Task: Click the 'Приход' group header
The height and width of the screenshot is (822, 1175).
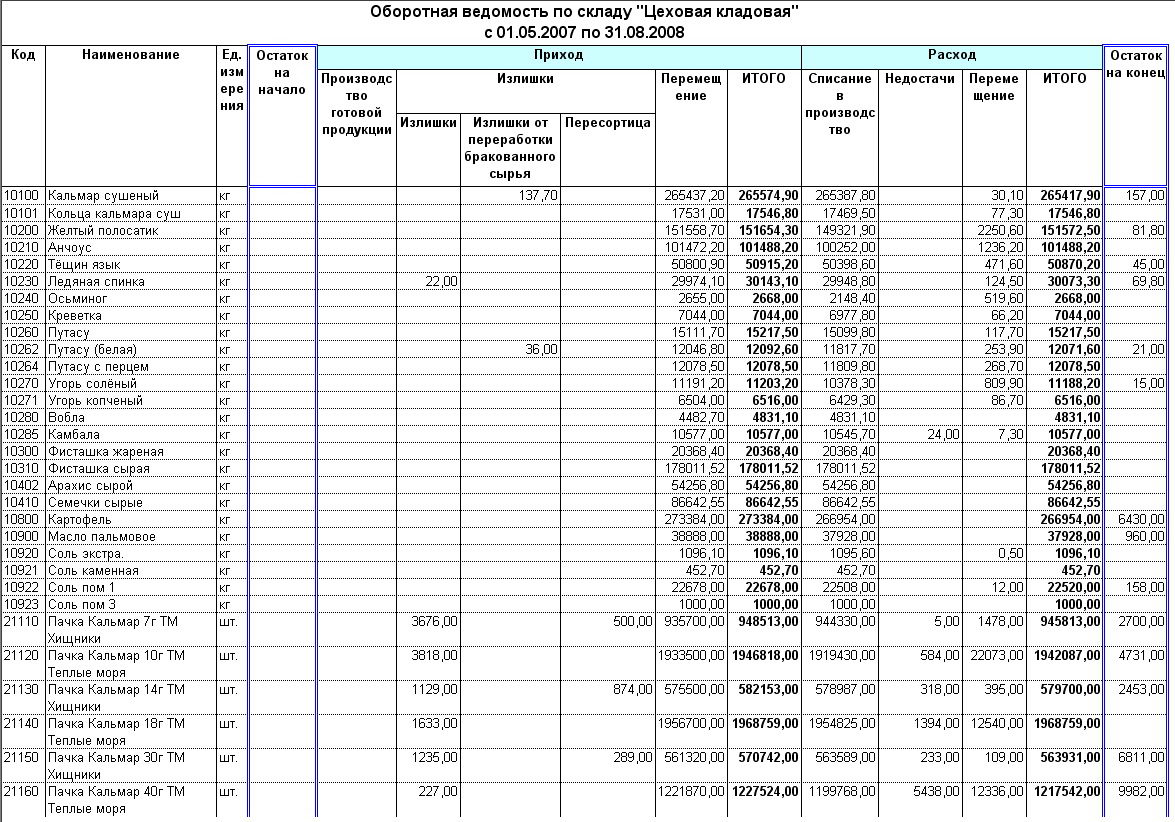Action: (x=559, y=56)
